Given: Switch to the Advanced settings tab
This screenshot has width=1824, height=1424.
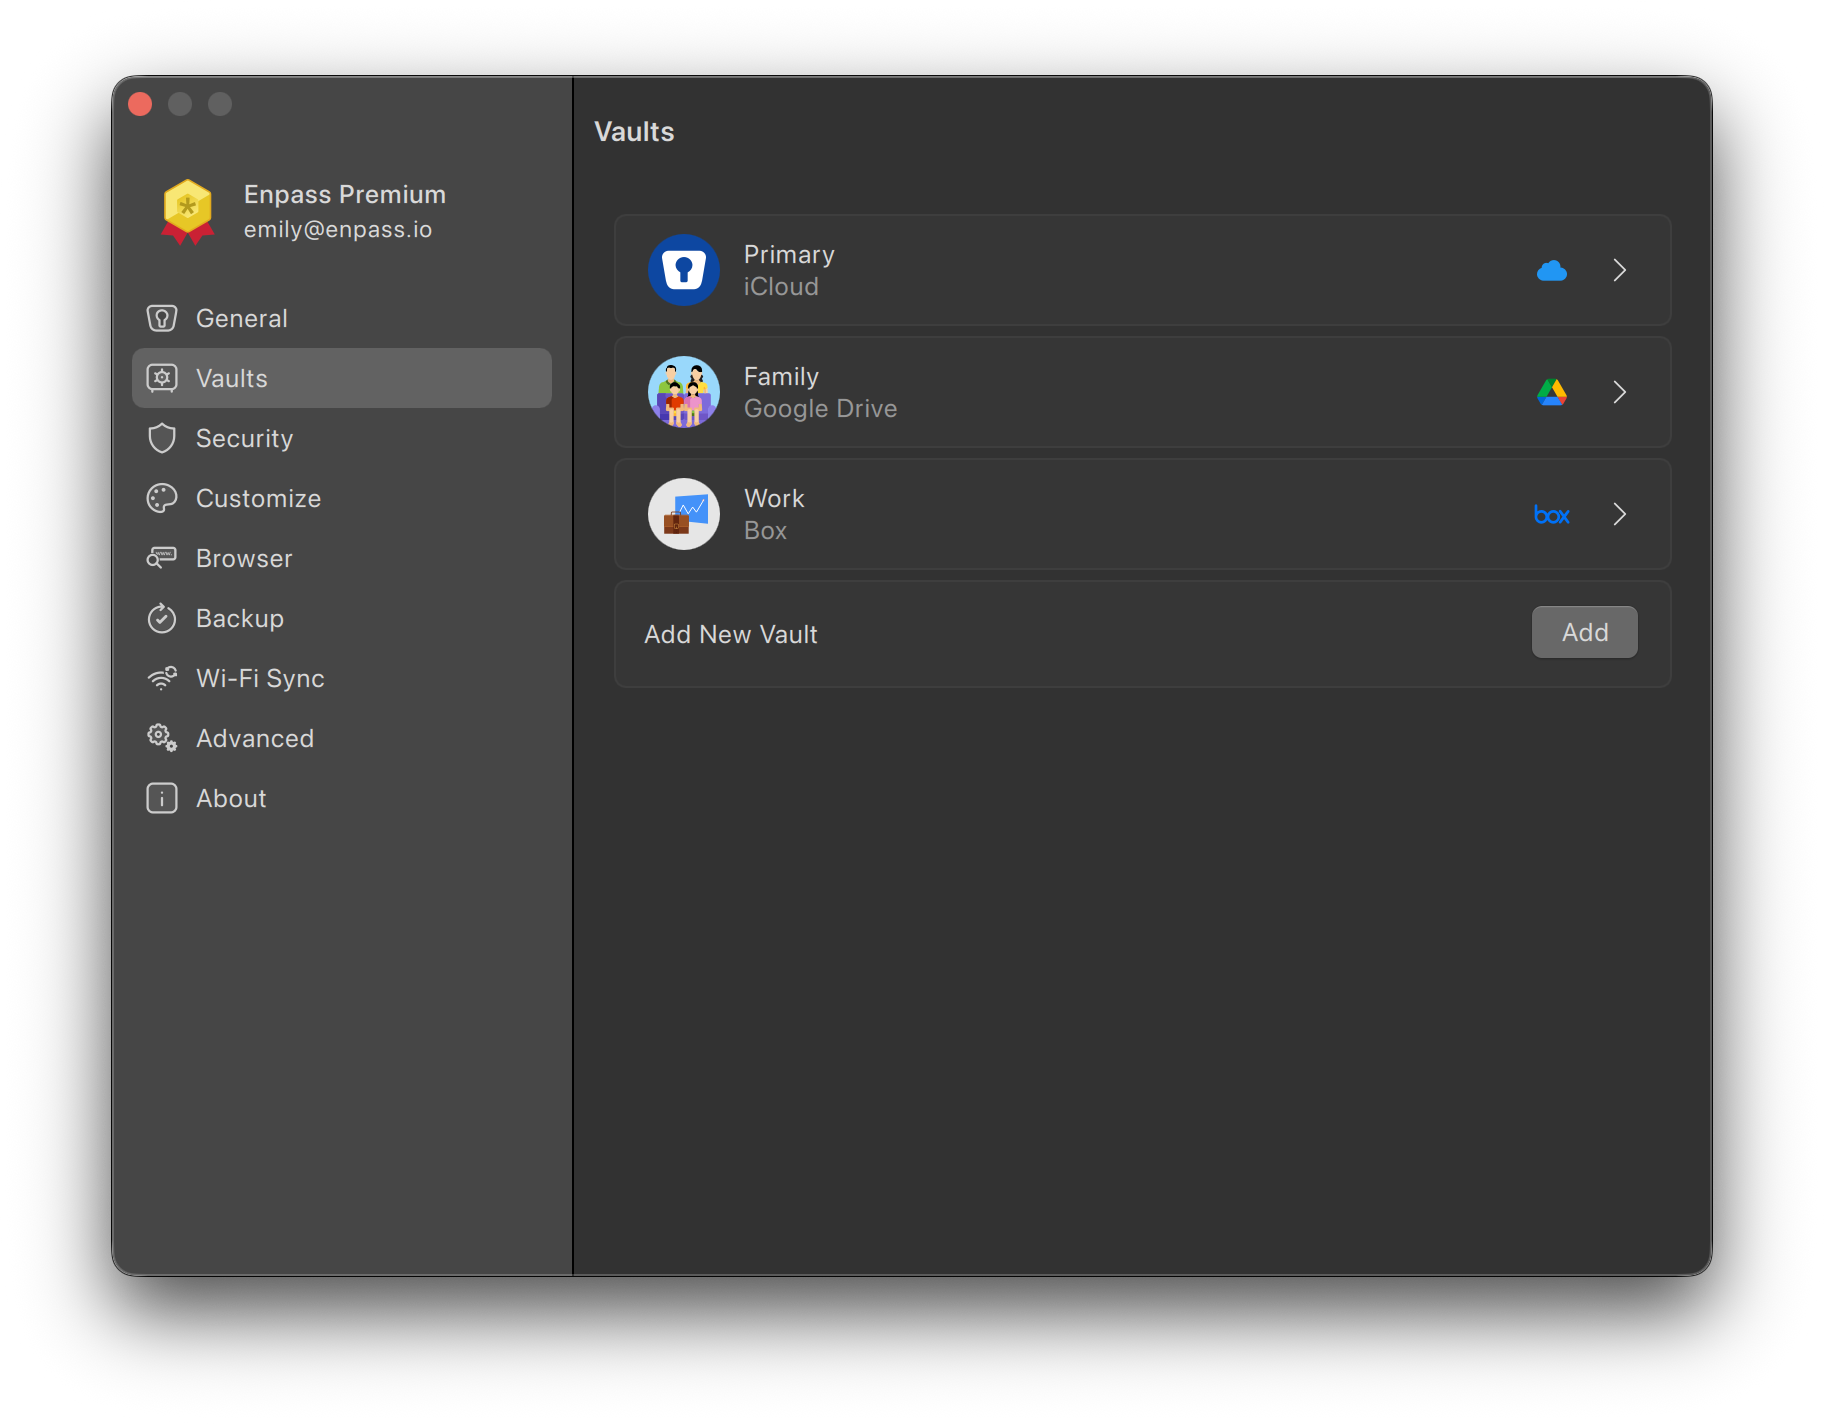Looking at the screenshot, I should [x=342, y=738].
